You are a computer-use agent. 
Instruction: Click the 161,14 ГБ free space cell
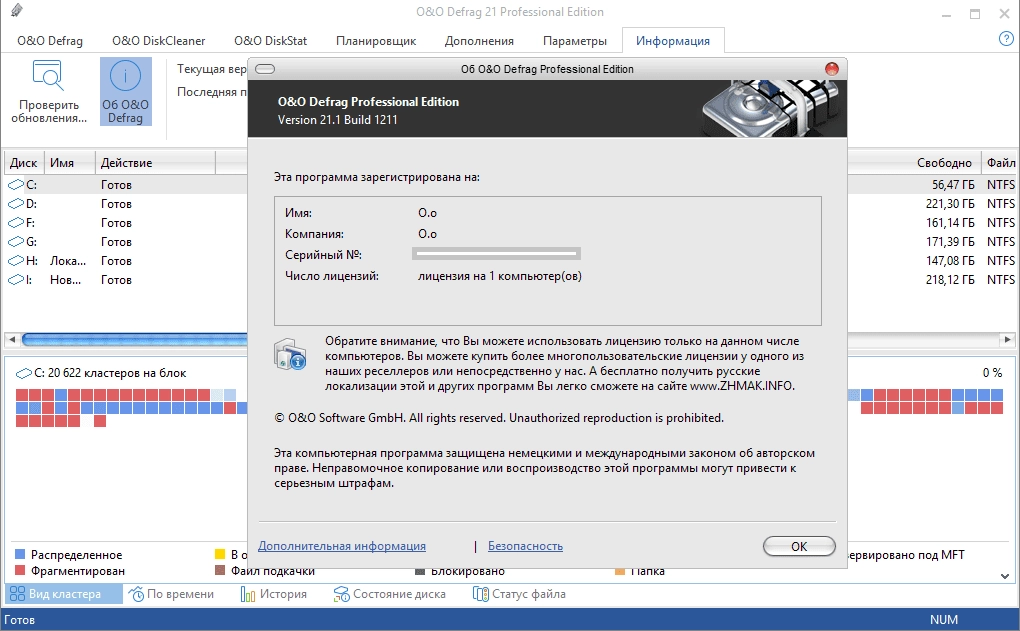pyautogui.click(x=950, y=222)
